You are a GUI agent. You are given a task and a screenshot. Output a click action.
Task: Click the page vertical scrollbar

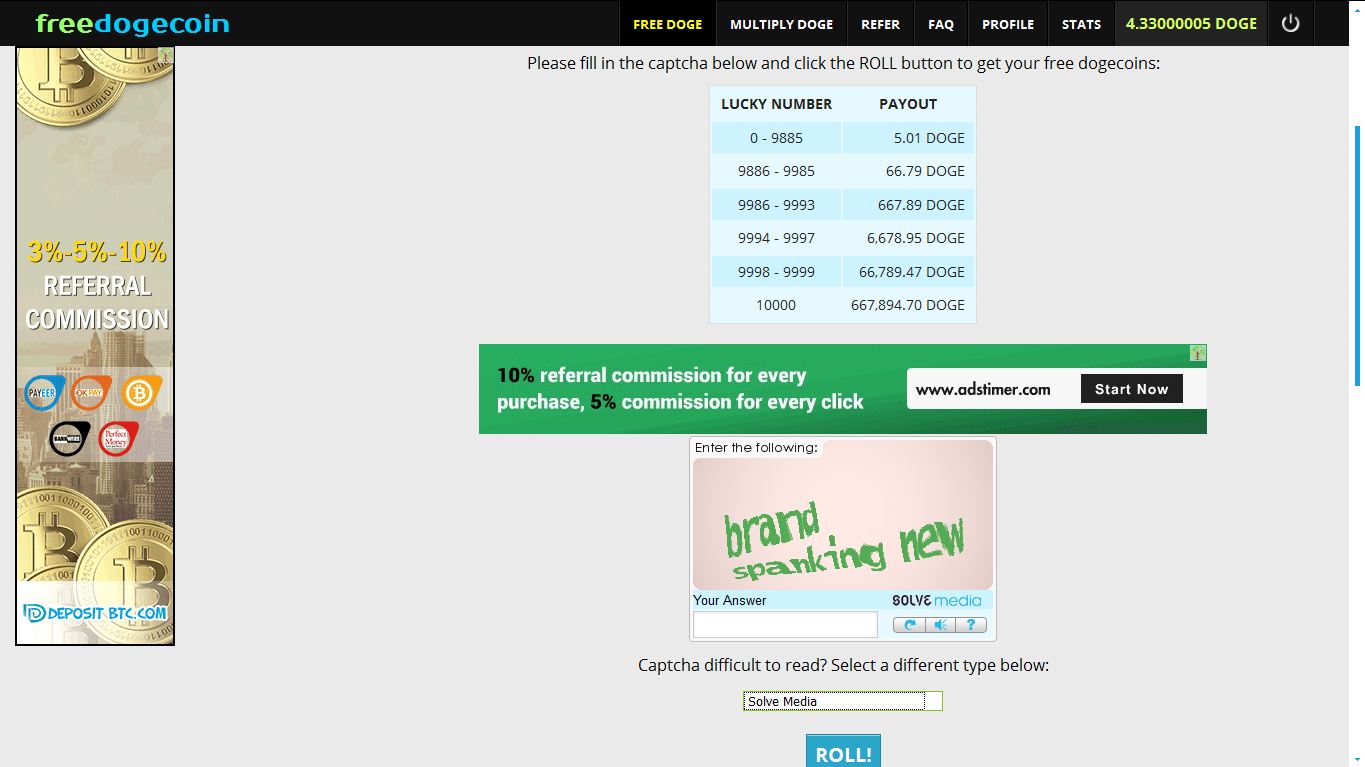point(1358,255)
